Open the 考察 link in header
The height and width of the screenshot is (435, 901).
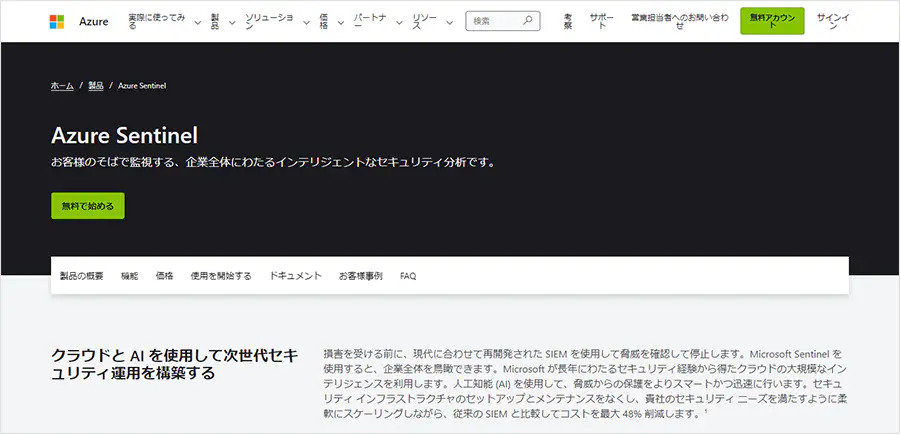[x=568, y=22]
